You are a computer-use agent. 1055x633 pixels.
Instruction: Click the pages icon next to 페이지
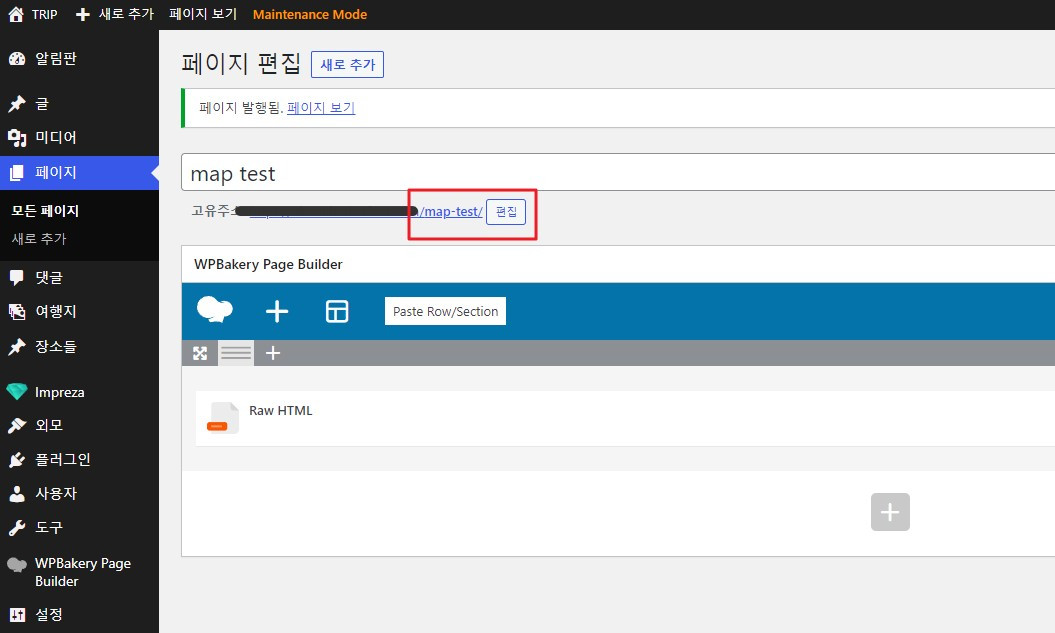coord(17,173)
